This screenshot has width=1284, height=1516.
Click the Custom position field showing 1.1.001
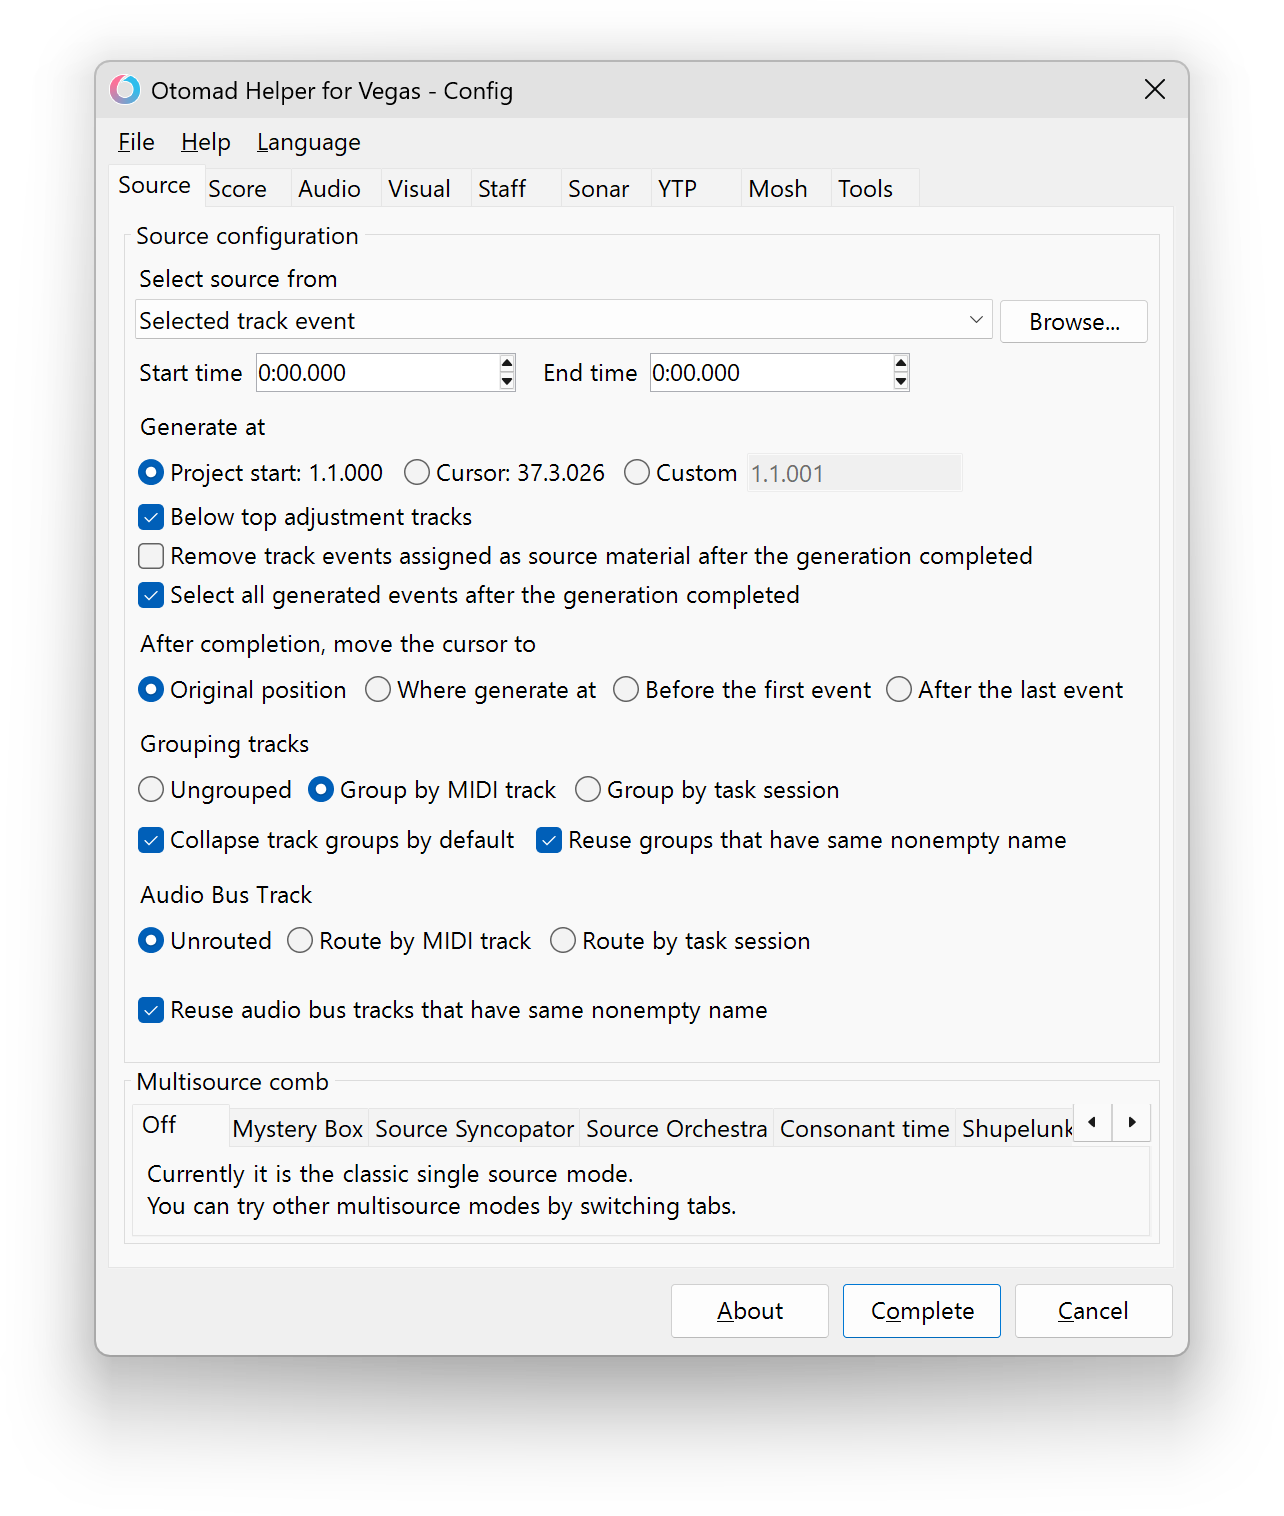(x=854, y=473)
